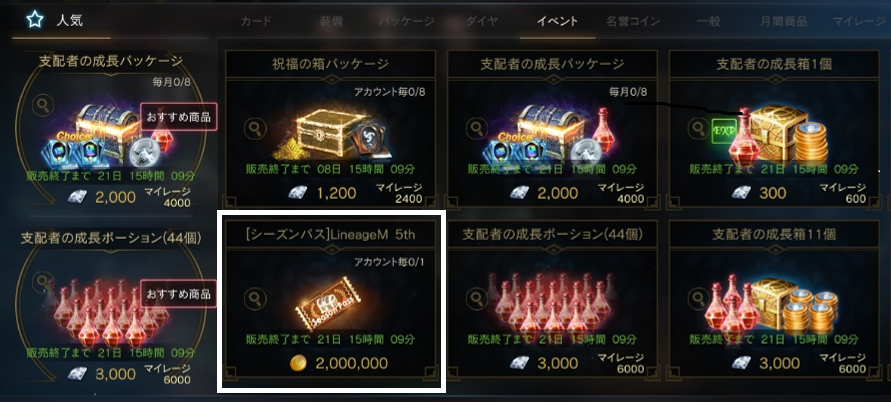Open the 月間商品 tab
Viewport: 891px width, 402px height.
(784, 22)
